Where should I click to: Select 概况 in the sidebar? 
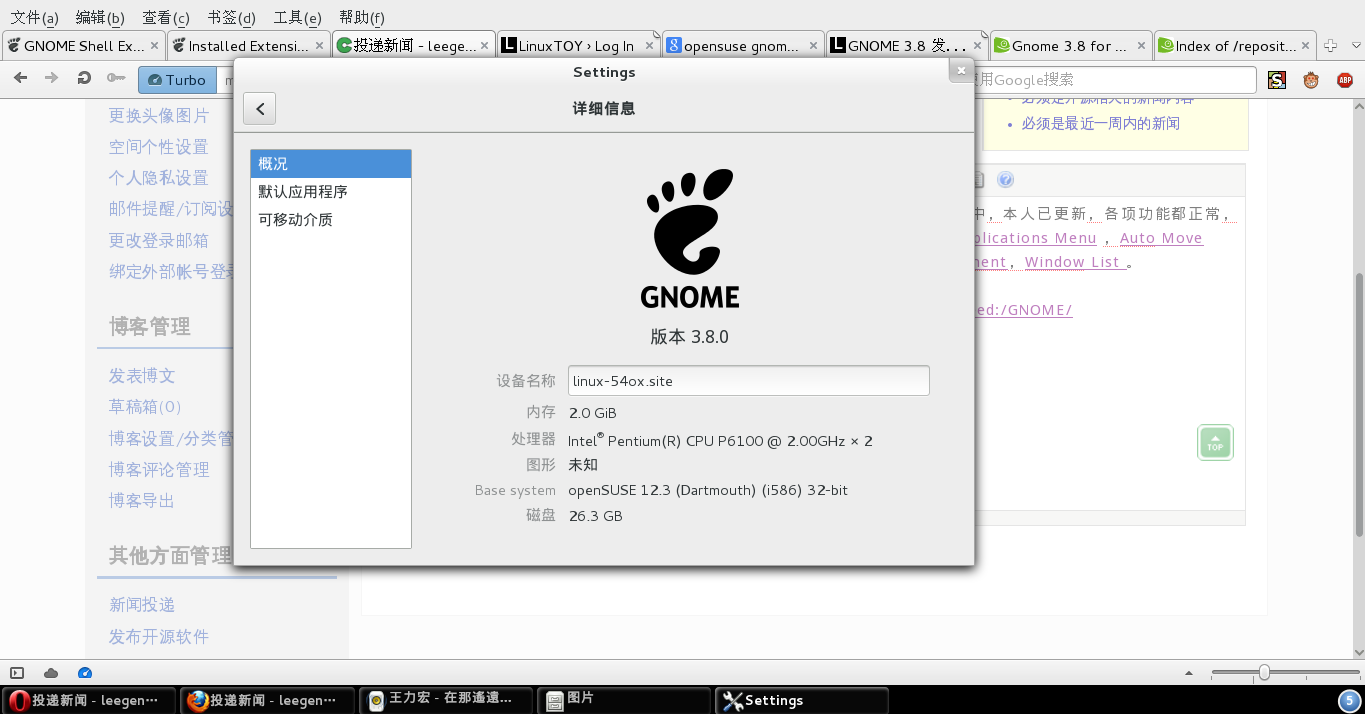click(x=331, y=164)
